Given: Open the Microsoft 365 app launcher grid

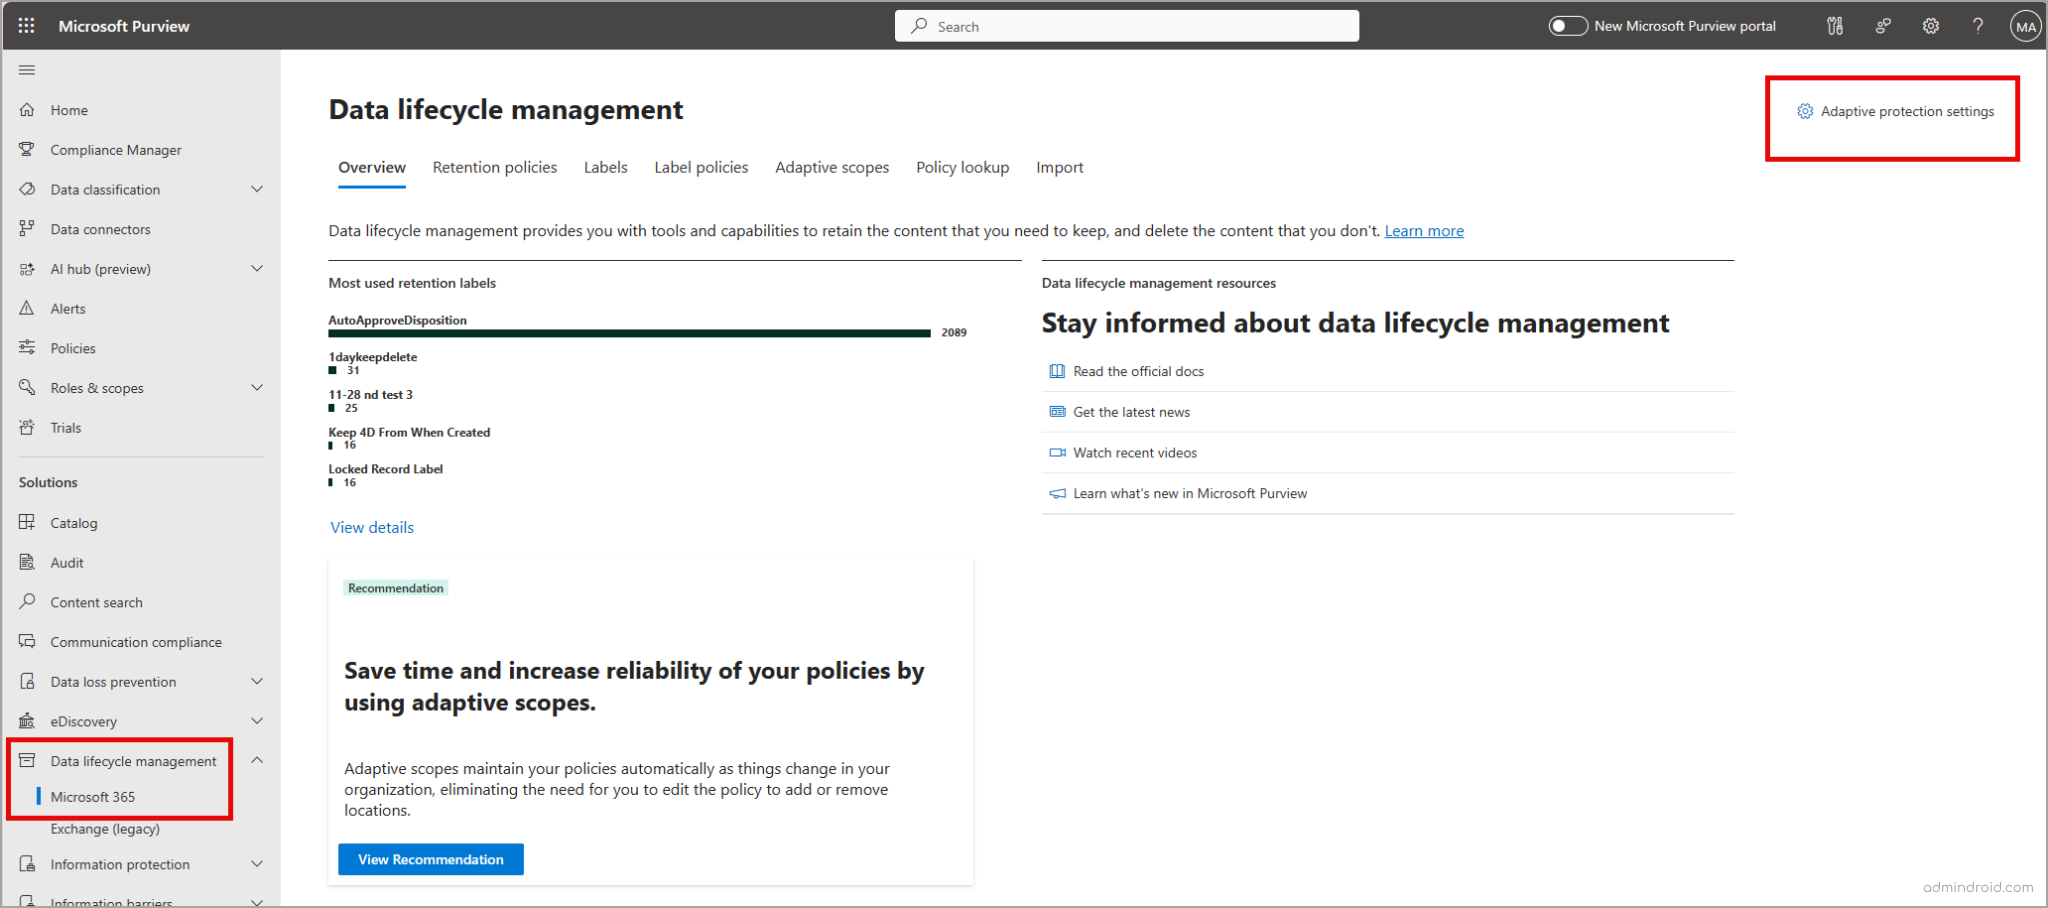Looking at the screenshot, I should tap(26, 26).
